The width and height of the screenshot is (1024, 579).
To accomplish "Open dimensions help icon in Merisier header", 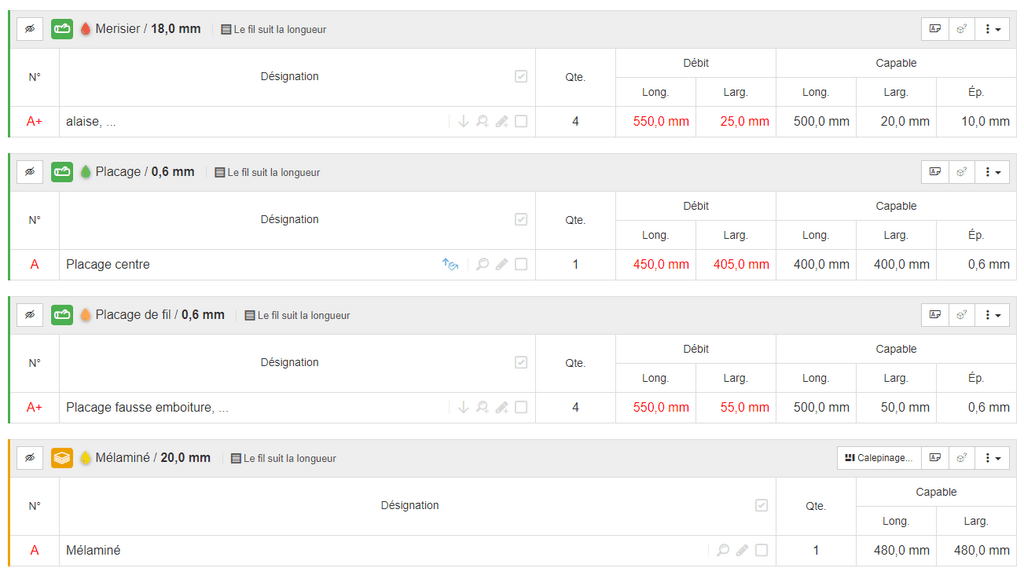I will click(935, 29).
